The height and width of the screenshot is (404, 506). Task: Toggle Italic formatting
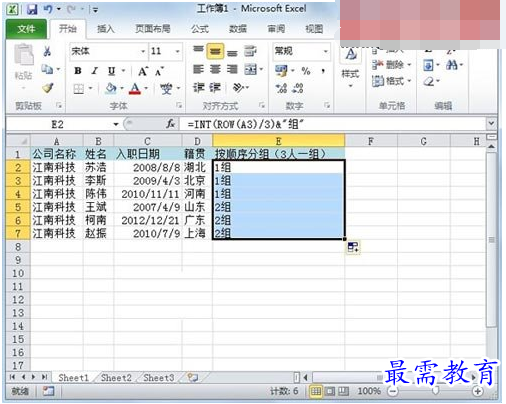point(95,71)
